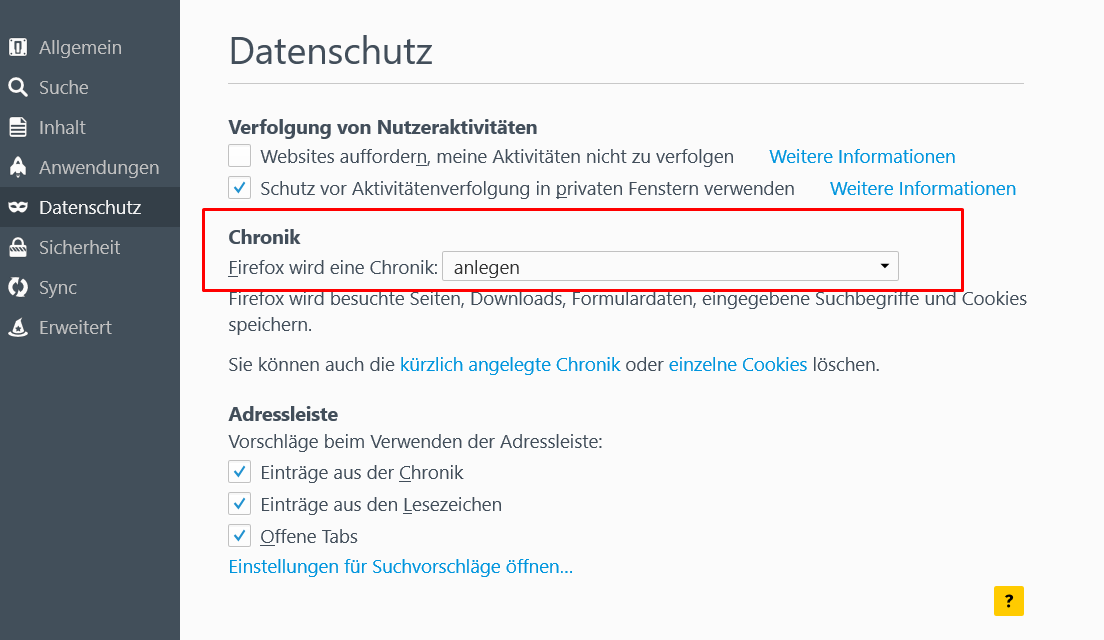Click the Anwendungen rocket icon
Image resolution: width=1104 pixels, height=640 pixels.
pos(18,167)
